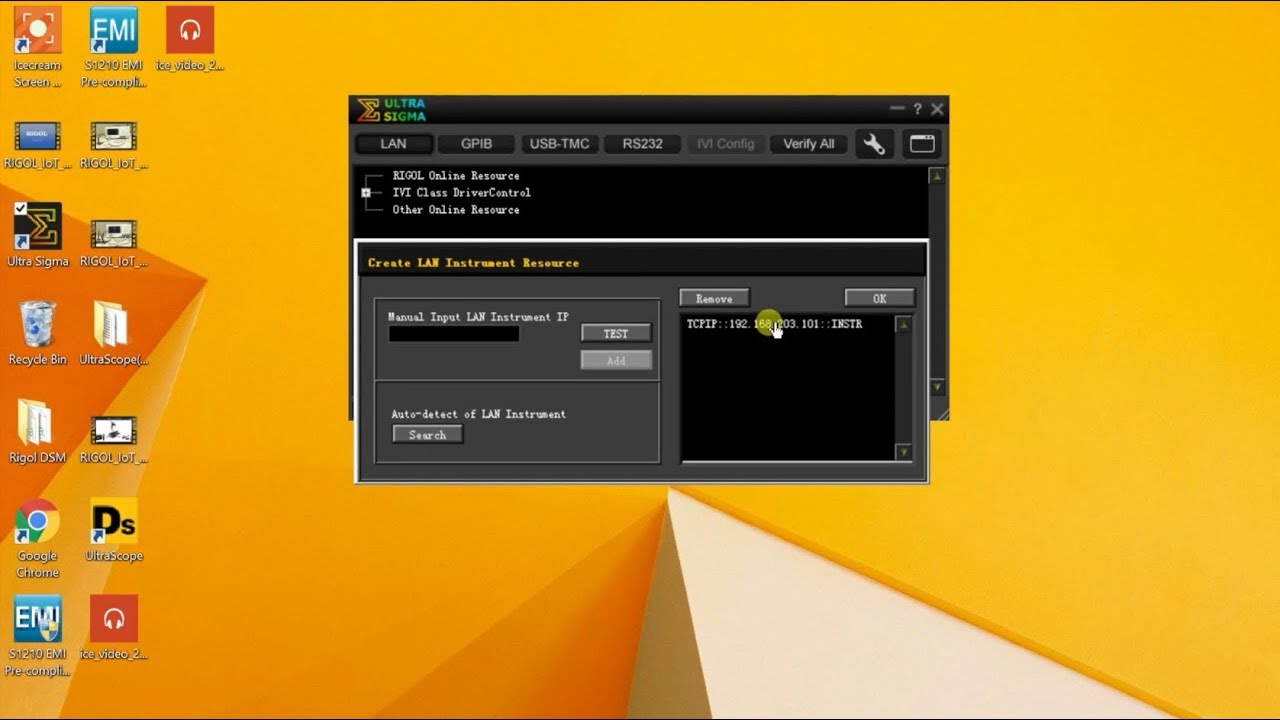Open the Ultra Sigma help question mark
This screenshot has width=1280, height=720.
(917, 108)
